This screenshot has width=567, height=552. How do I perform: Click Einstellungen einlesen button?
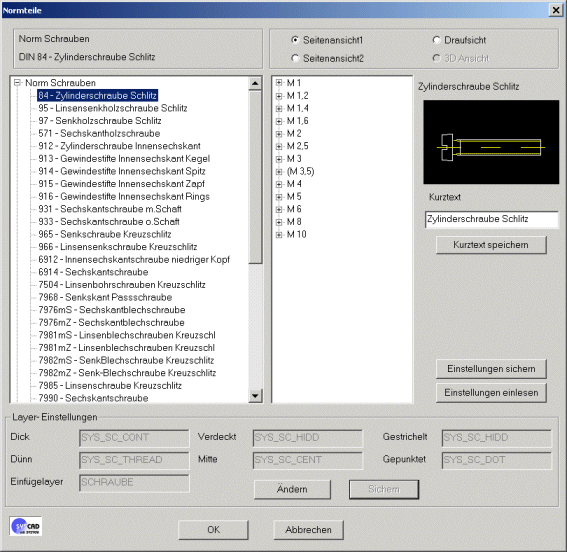(491, 393)
